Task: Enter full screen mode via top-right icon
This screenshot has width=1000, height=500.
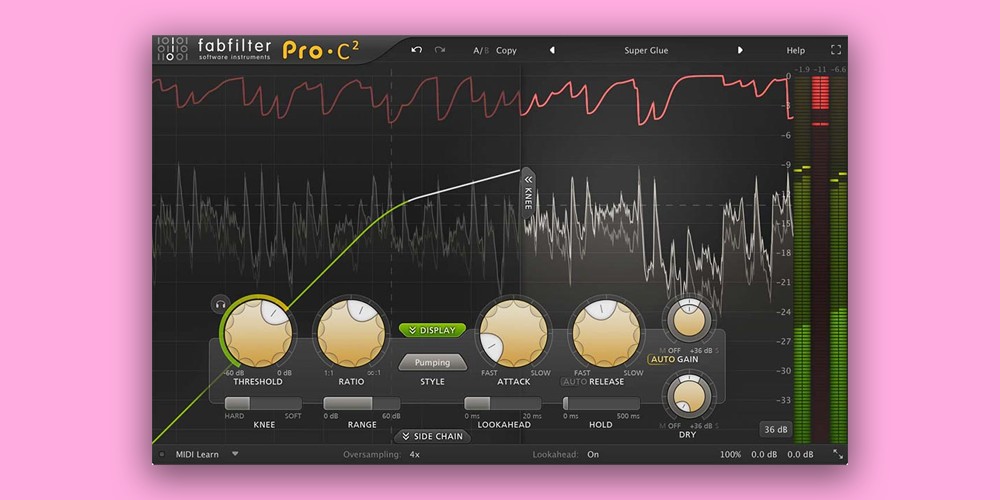Action: tap(836, 50)
